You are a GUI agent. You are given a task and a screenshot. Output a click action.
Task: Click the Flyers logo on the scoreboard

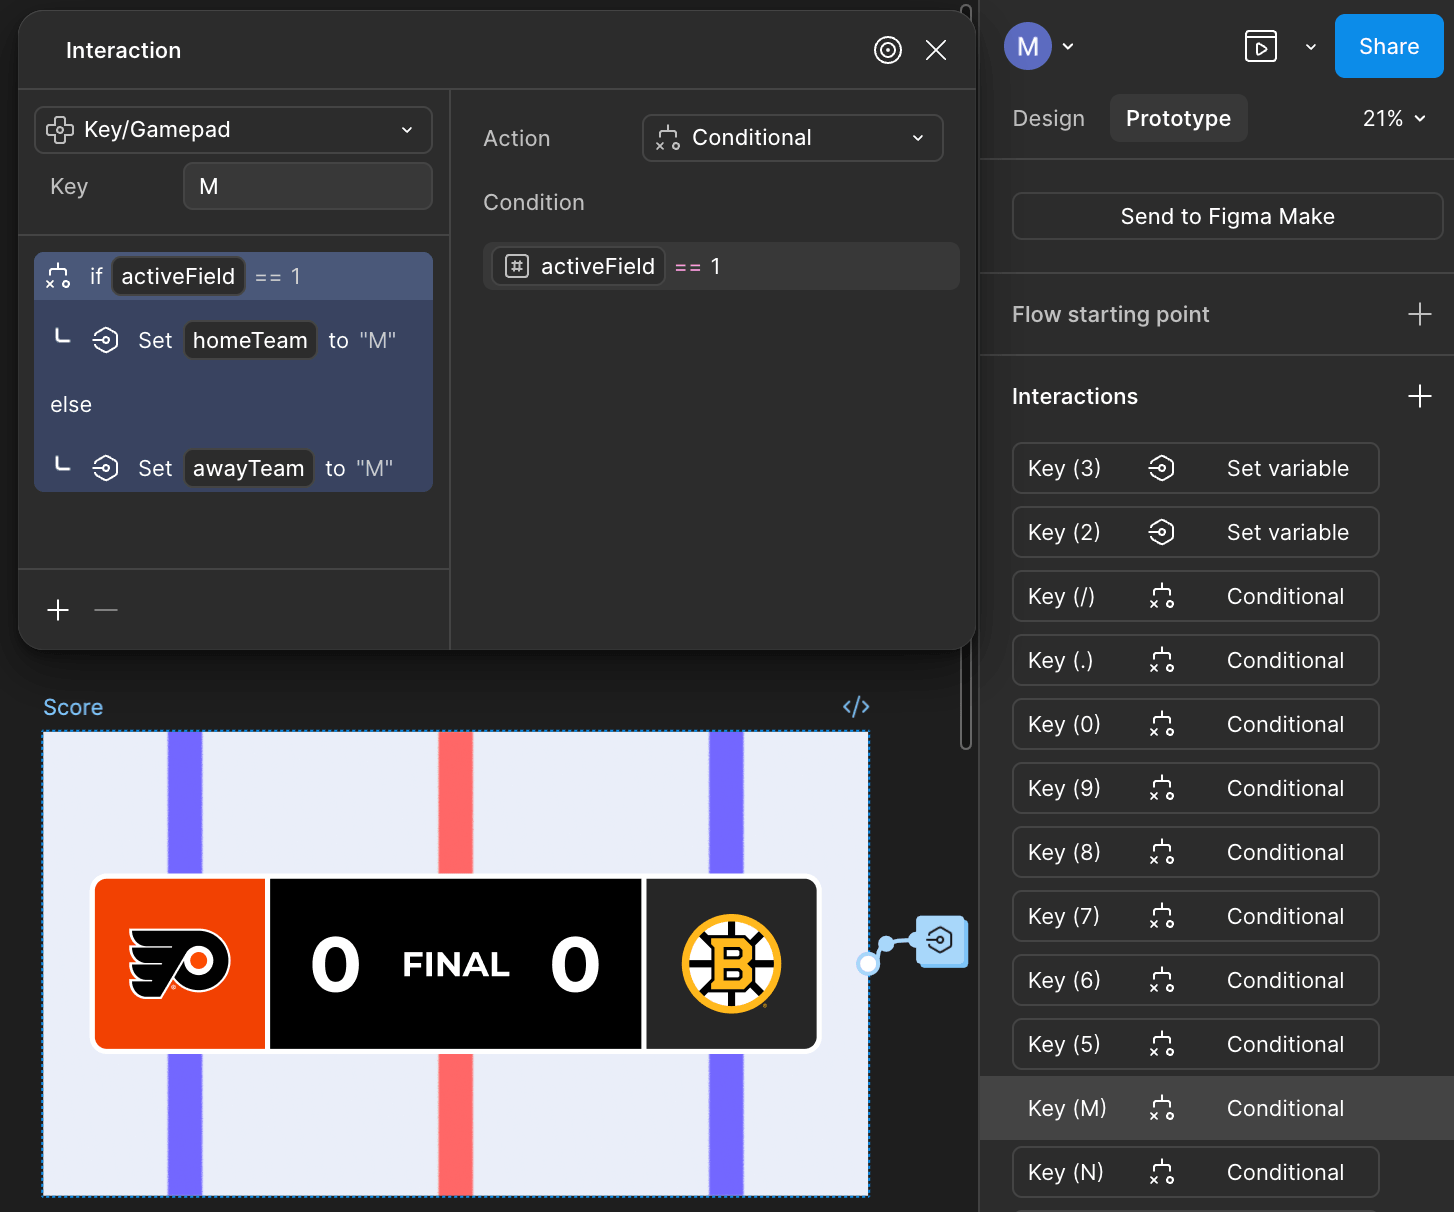tap(180, 964)
